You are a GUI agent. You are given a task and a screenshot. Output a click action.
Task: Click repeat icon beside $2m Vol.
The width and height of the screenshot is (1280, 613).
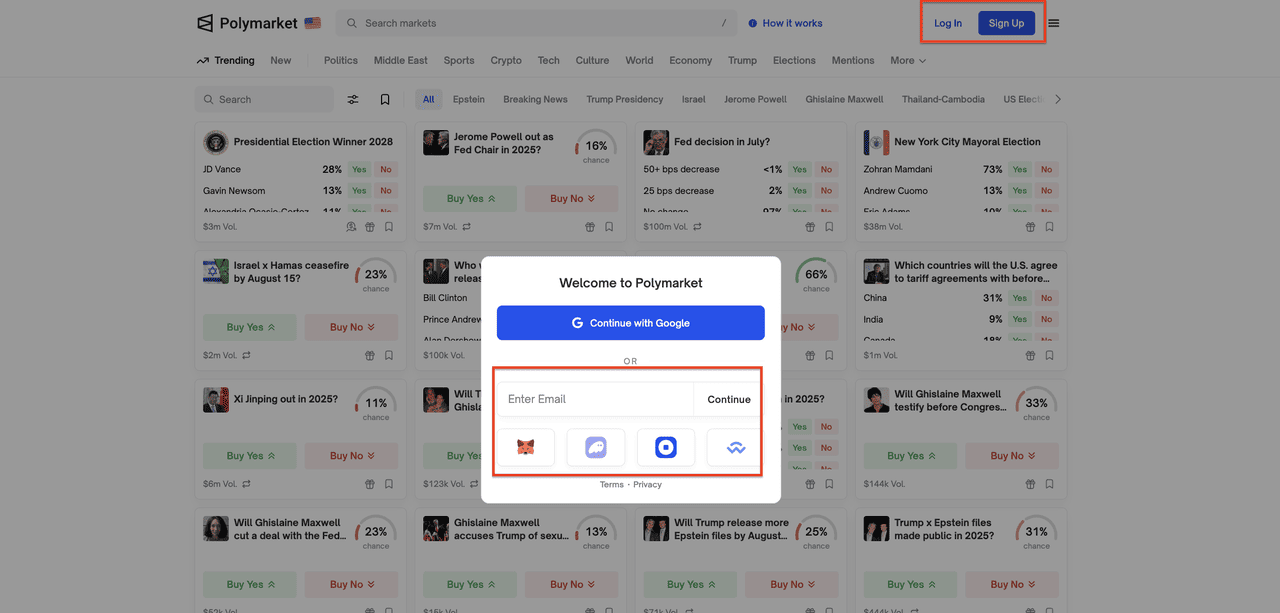246,355
